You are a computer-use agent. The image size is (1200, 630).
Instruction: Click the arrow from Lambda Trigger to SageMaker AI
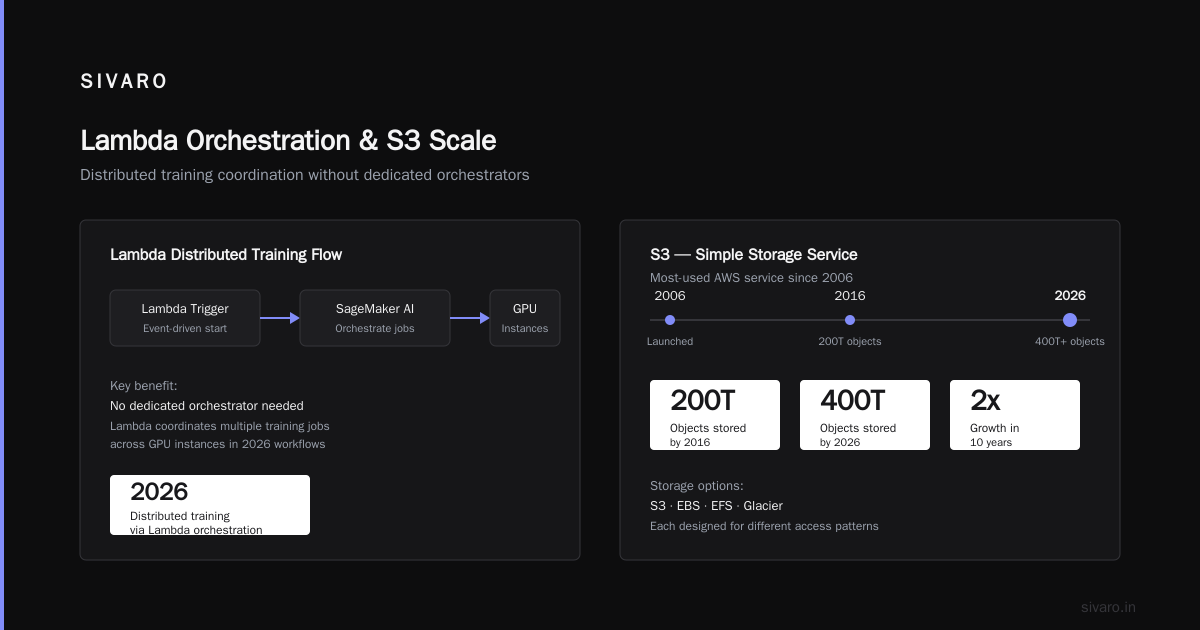tap(280, 318)
